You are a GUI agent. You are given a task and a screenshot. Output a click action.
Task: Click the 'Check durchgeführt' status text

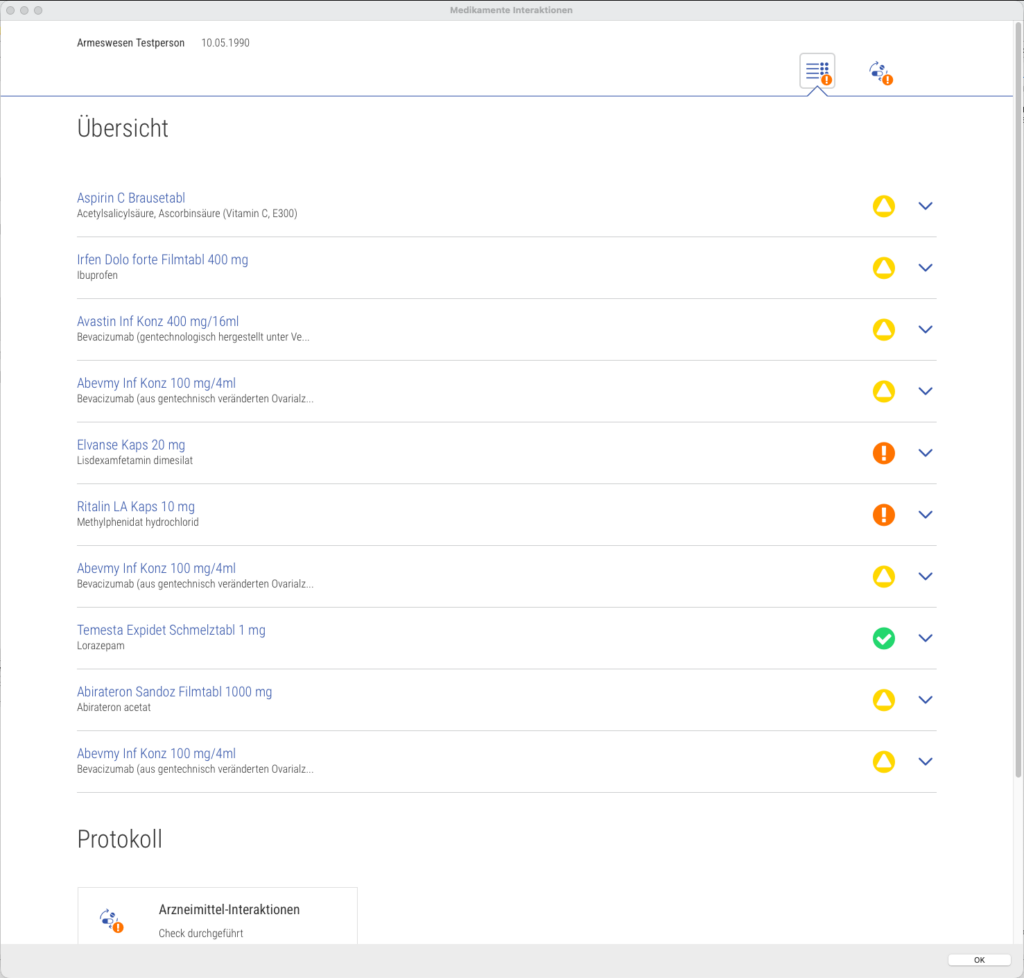pyautogui.click(x=200, y=934)
